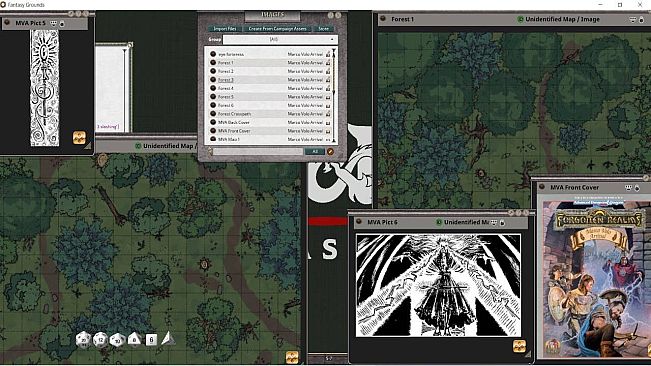Open the Forest 6 entry in image list

[x=226, y=105]
